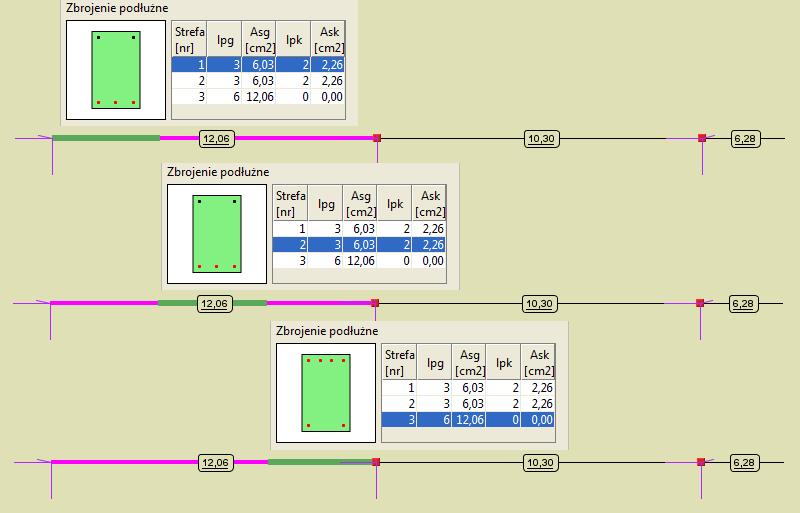Click first red support node on top beam
The image size is (800, 513).
click(377, 138)
